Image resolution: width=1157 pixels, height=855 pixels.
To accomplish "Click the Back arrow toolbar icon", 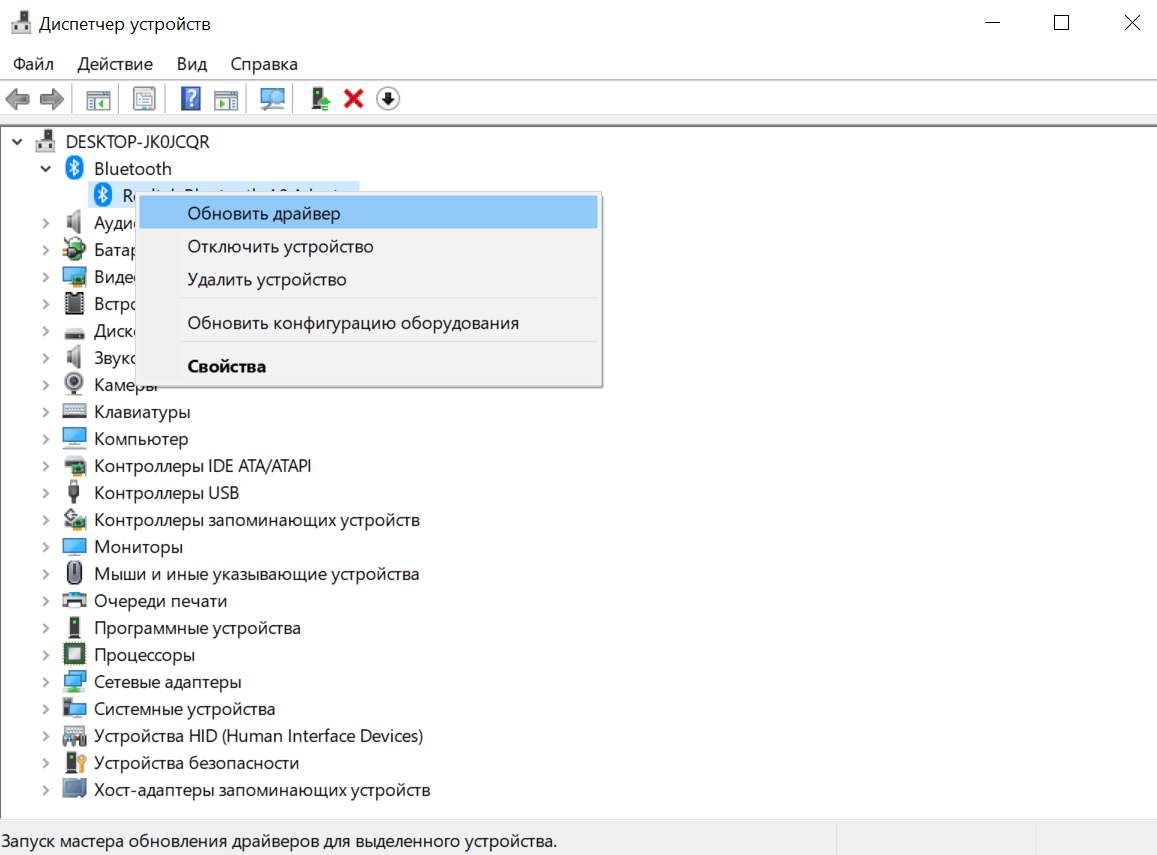I will click(x=18, y=99).
